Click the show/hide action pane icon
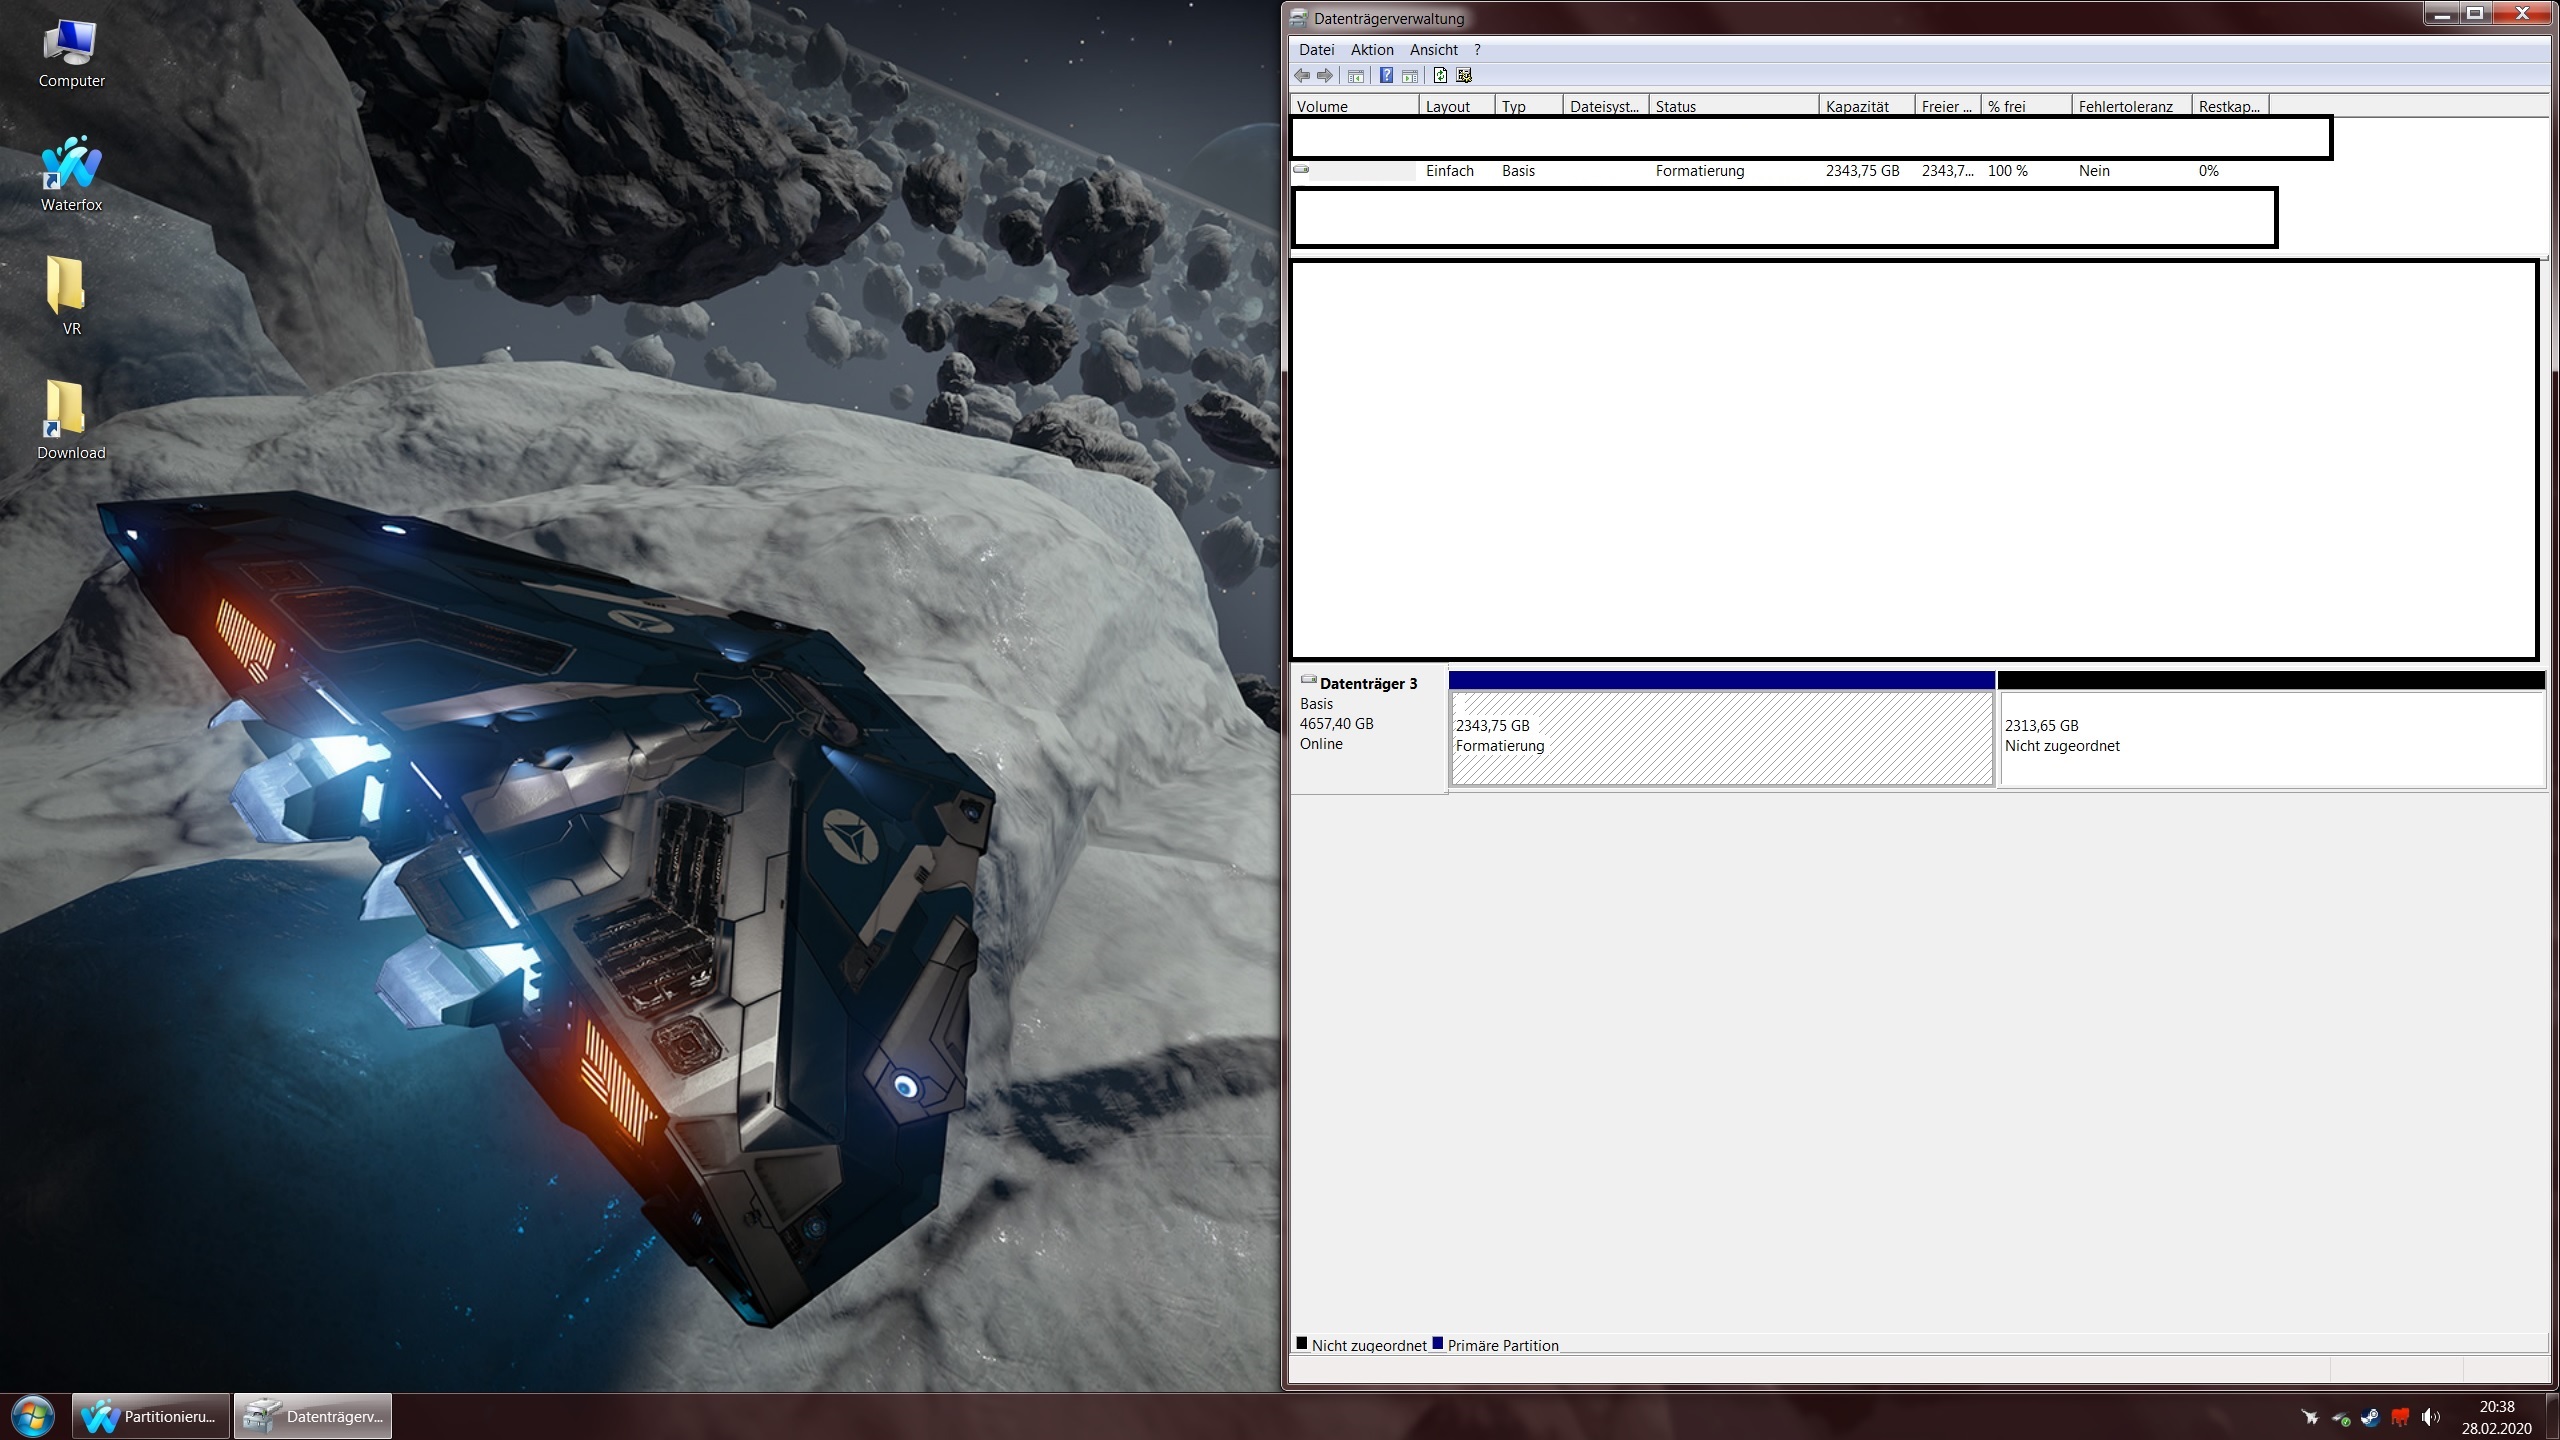 coord(1410,75)
